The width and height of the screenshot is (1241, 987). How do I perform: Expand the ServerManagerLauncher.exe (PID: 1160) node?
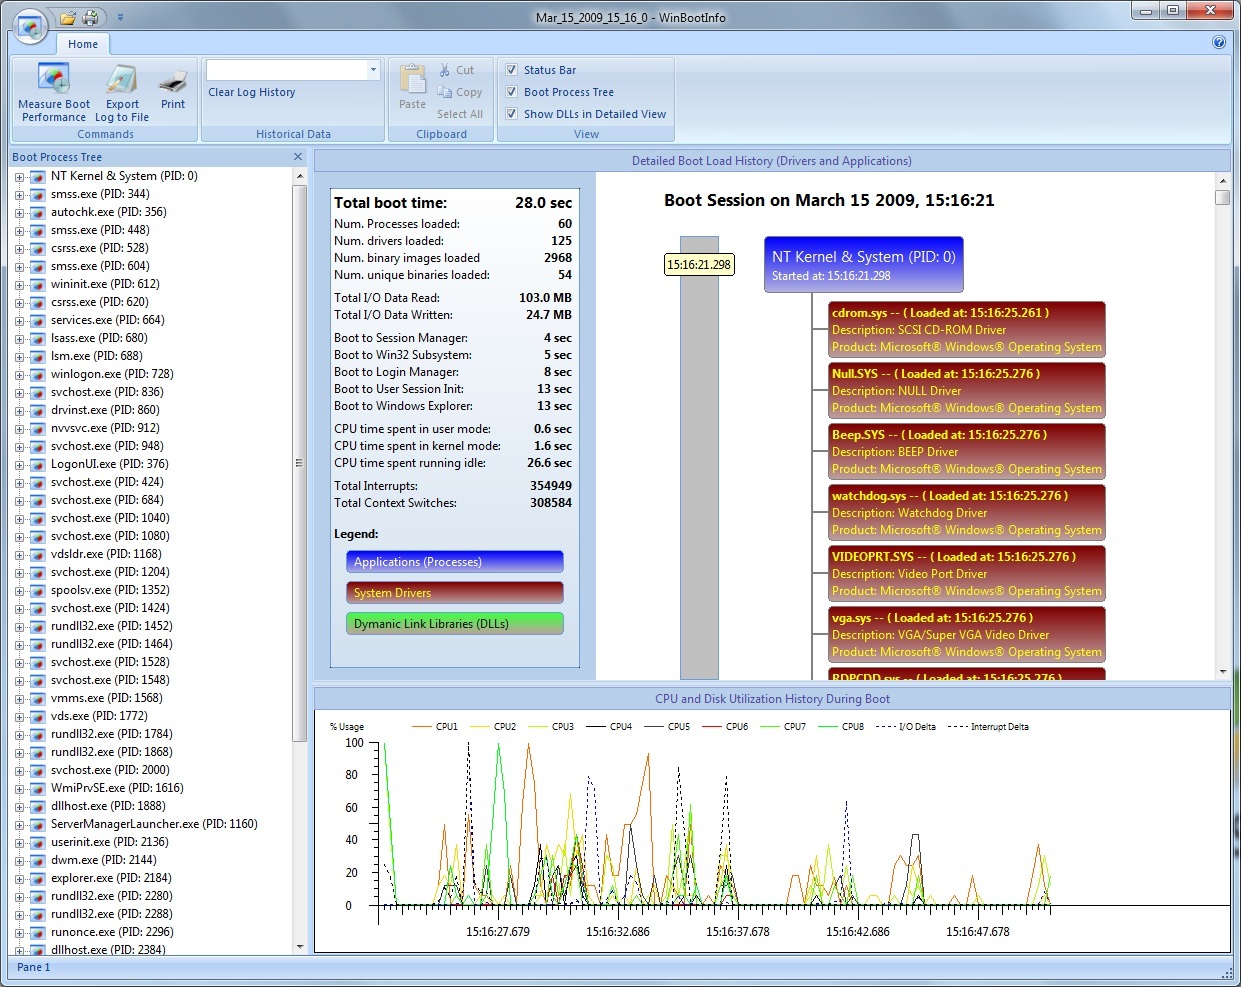[19, 825]
